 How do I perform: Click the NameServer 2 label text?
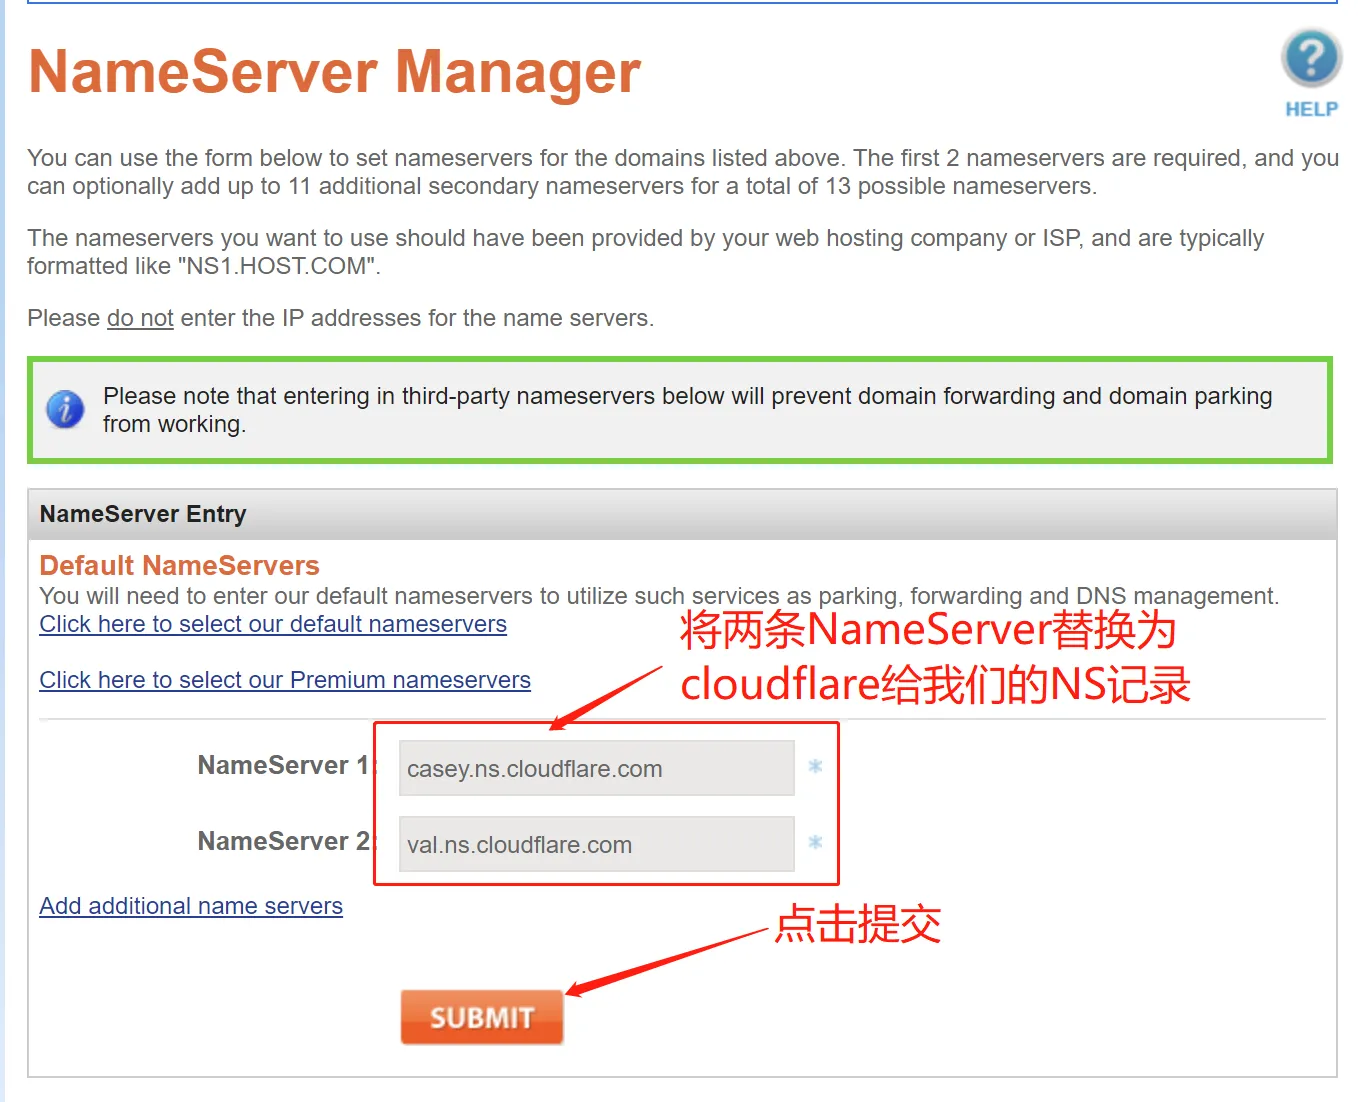[x=281, y=841]
